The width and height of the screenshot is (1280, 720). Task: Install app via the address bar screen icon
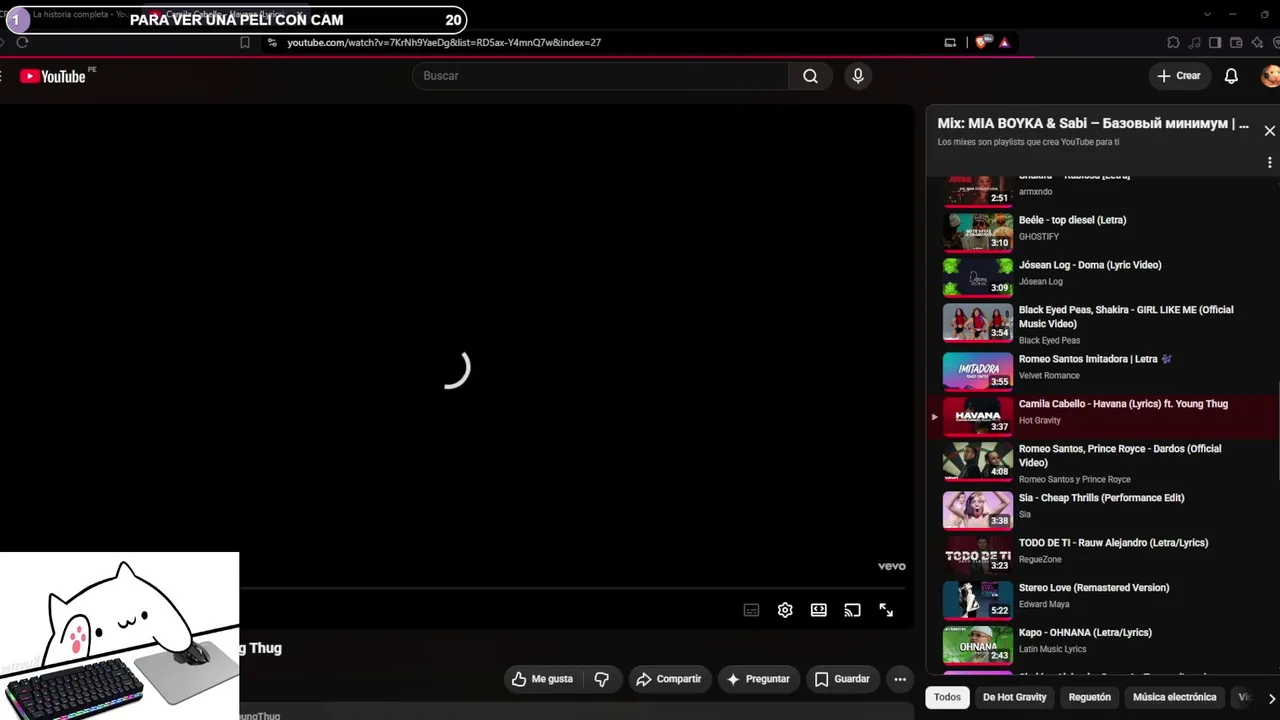950,43
